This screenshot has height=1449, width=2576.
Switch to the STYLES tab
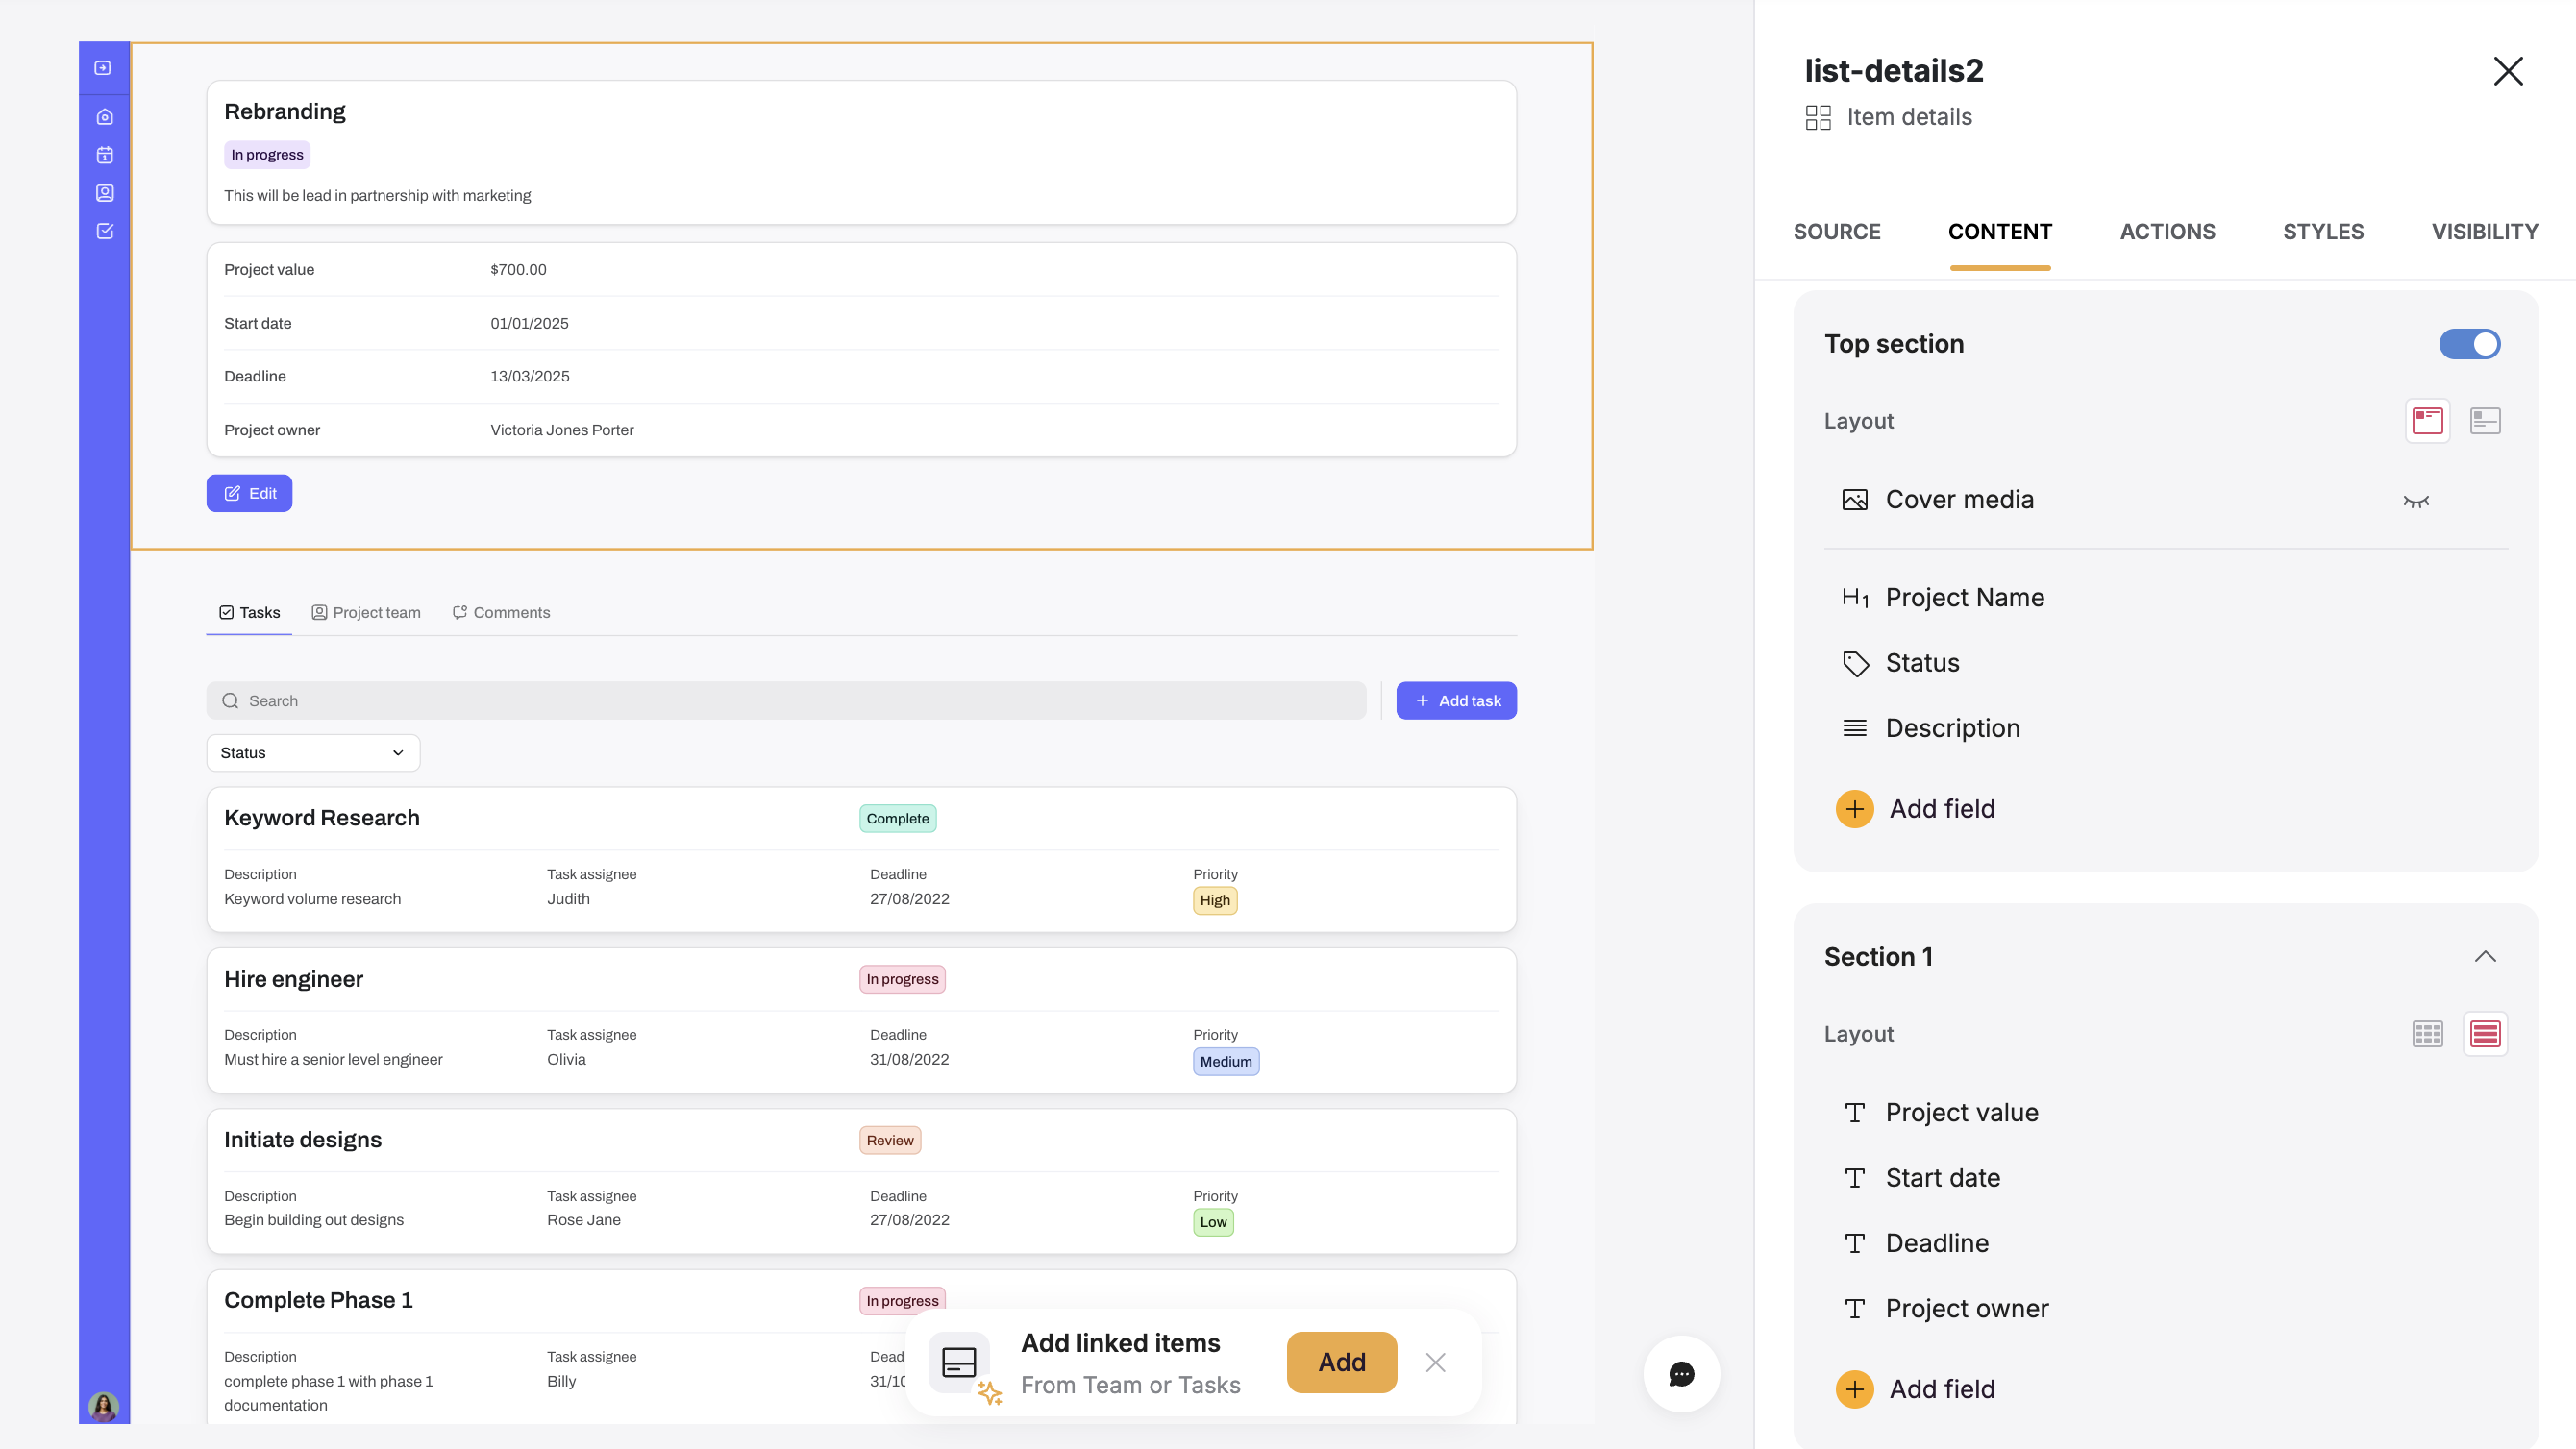click(x=2323, y=232)
